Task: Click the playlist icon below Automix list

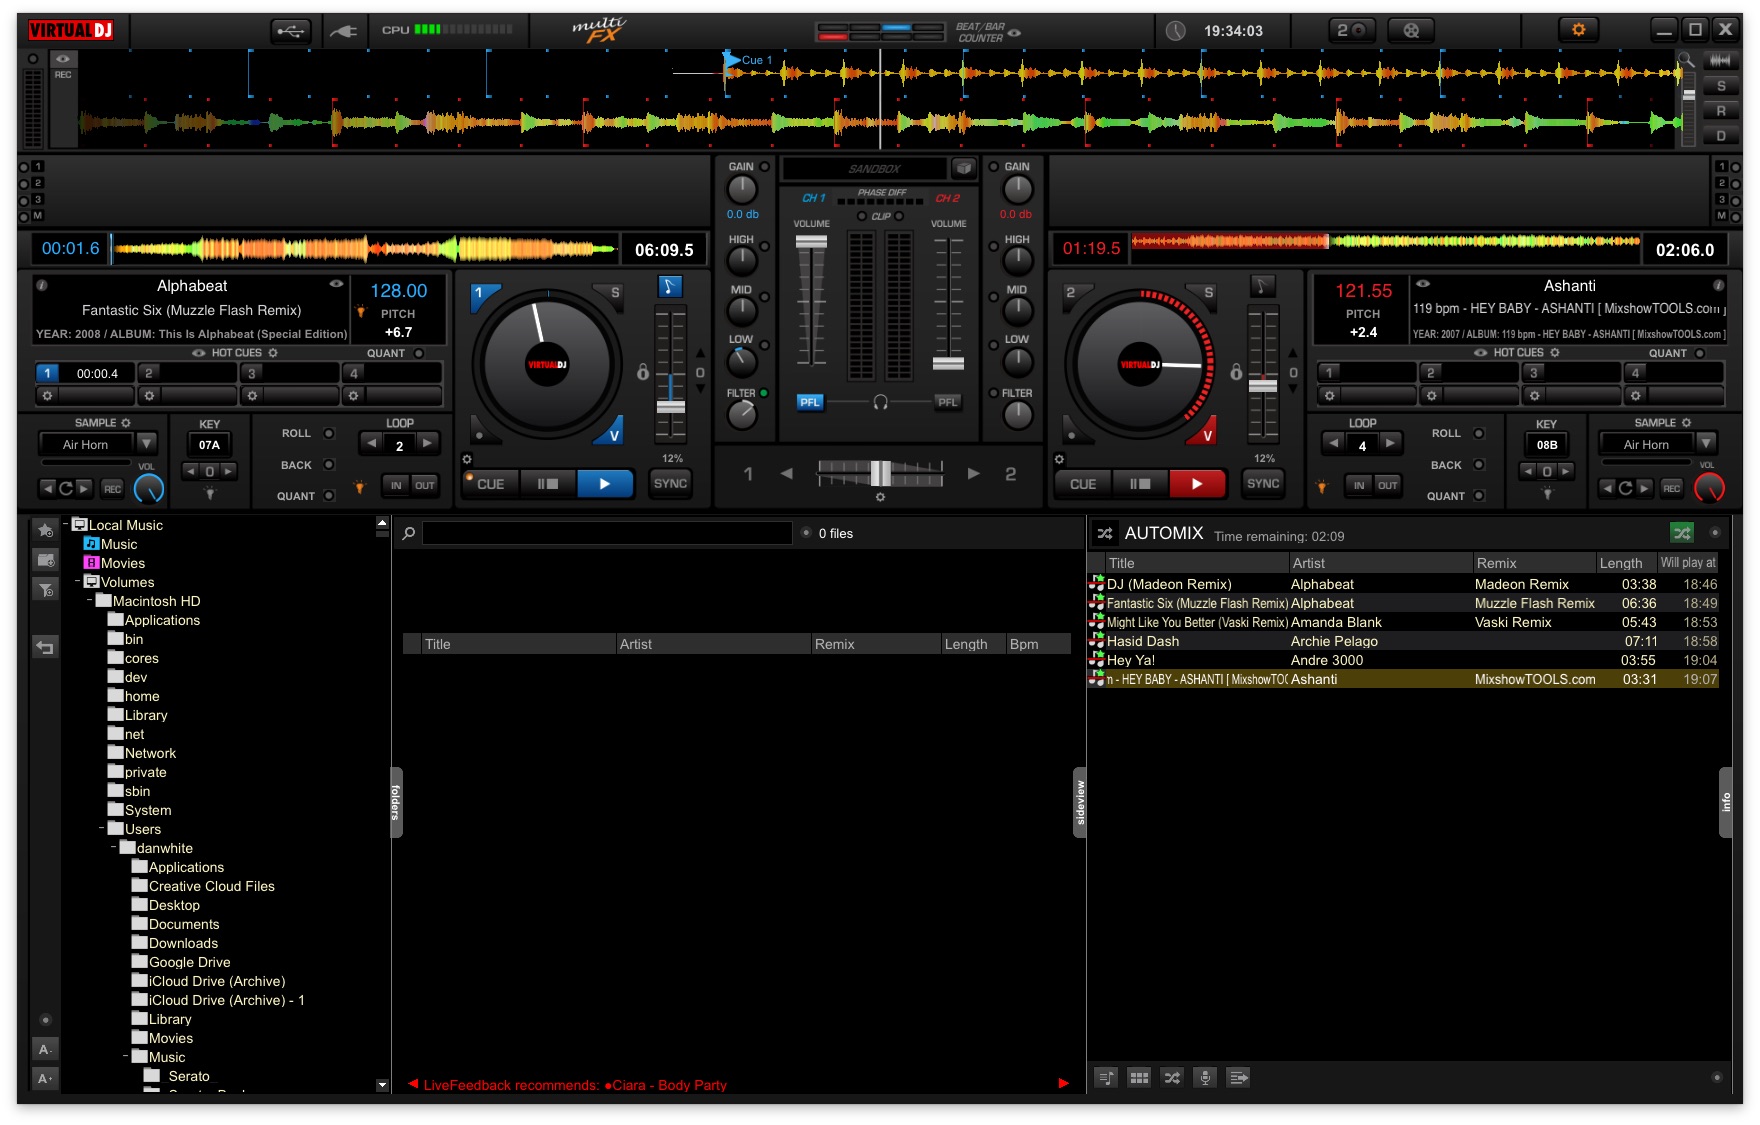Action: click(x=1106, y=1078)
